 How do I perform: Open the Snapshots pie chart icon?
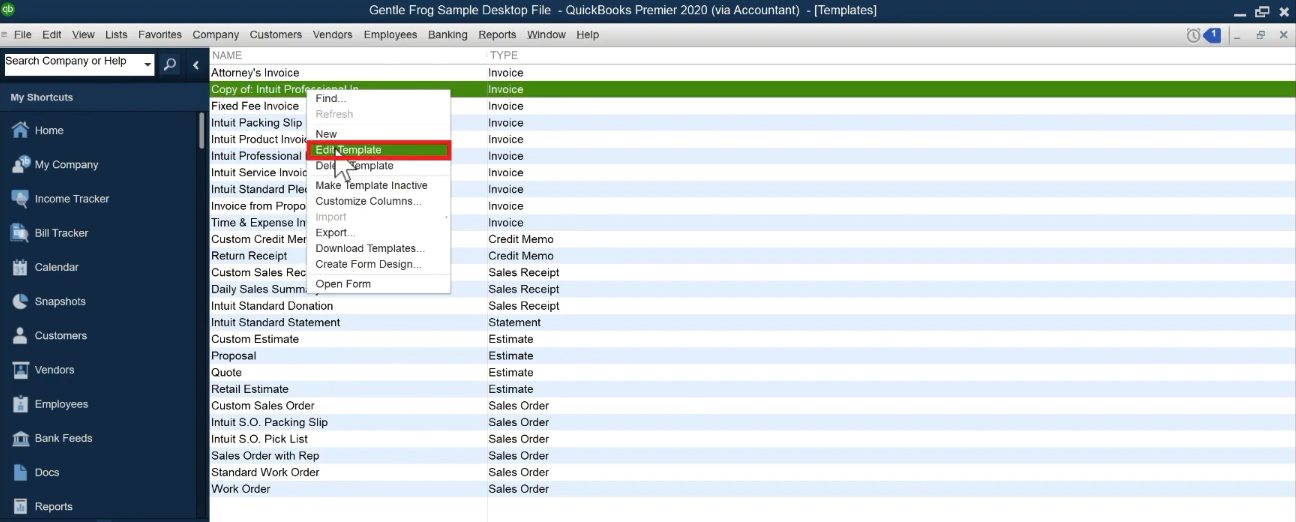pos(19,301)
